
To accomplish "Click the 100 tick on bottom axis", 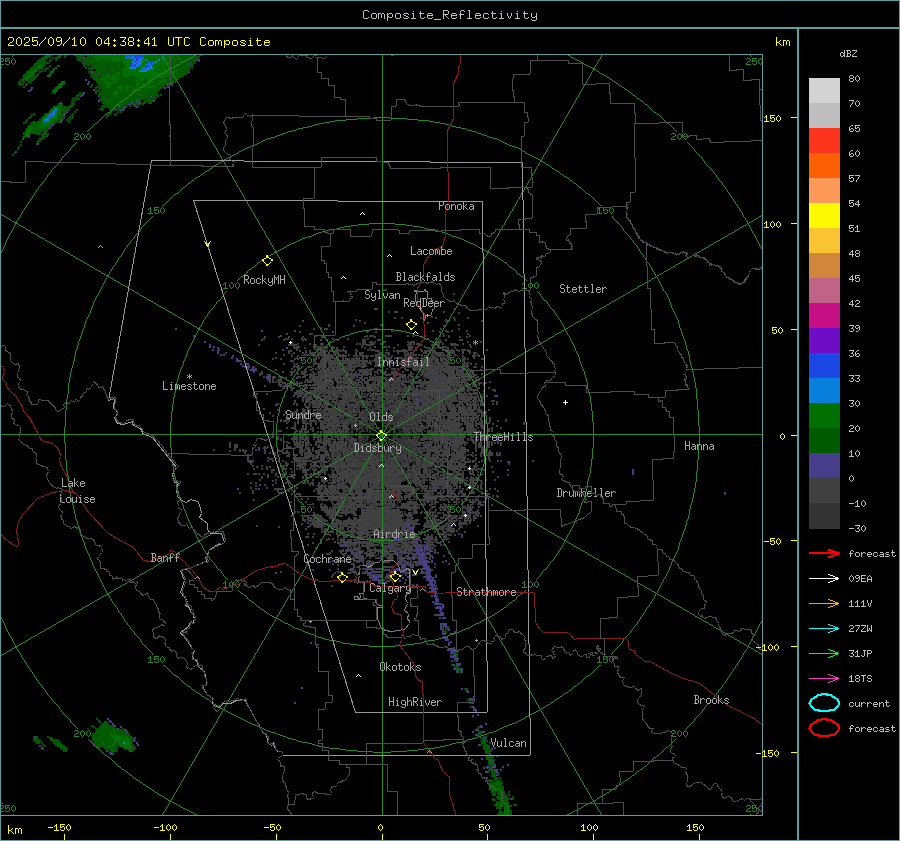I will click(589, 827).
